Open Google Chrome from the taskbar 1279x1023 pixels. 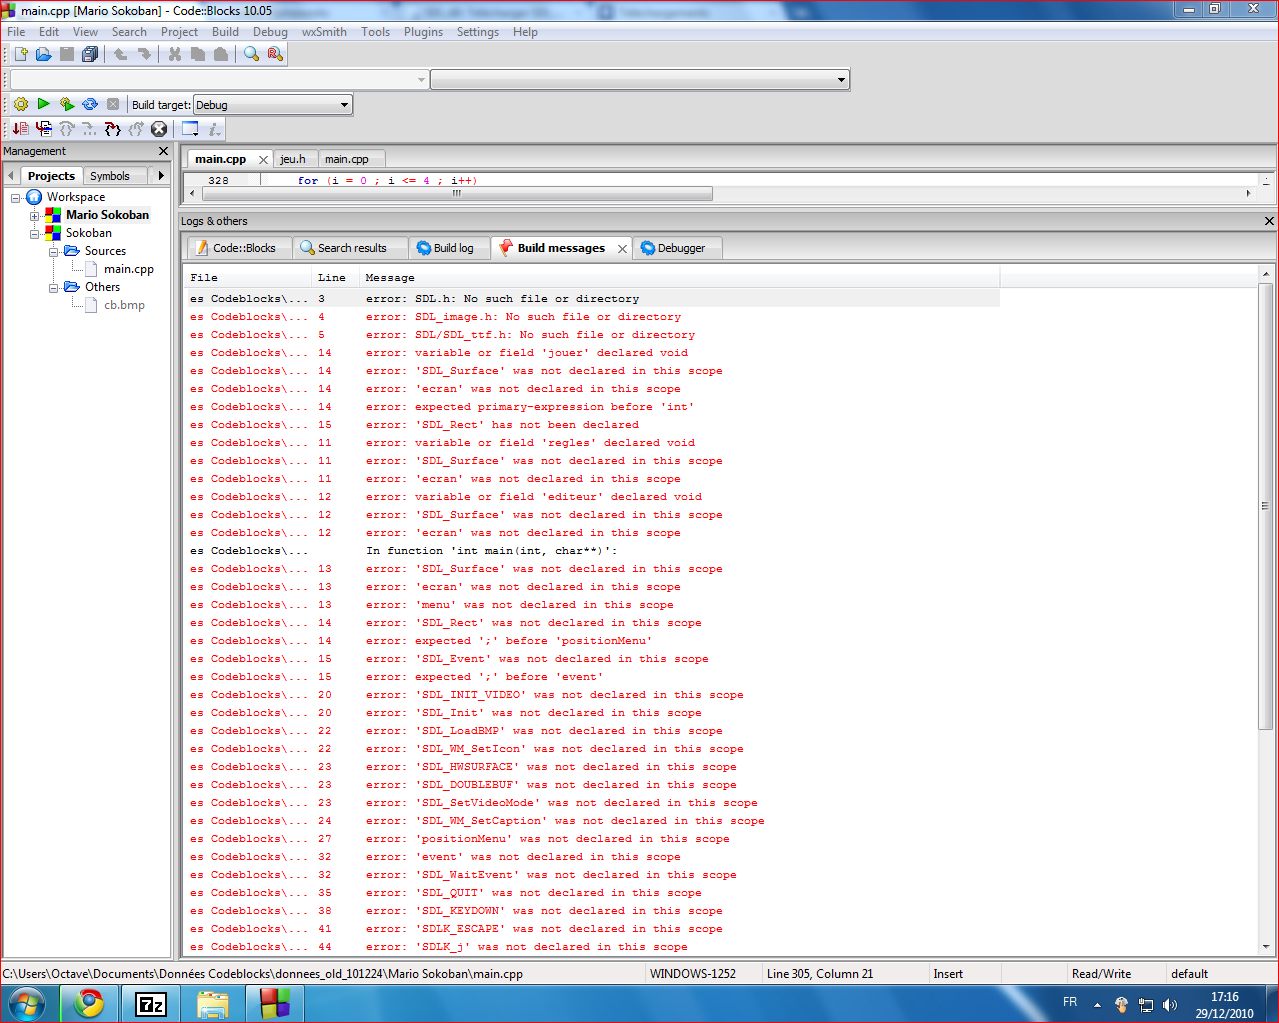click(x=89, y=1003)
